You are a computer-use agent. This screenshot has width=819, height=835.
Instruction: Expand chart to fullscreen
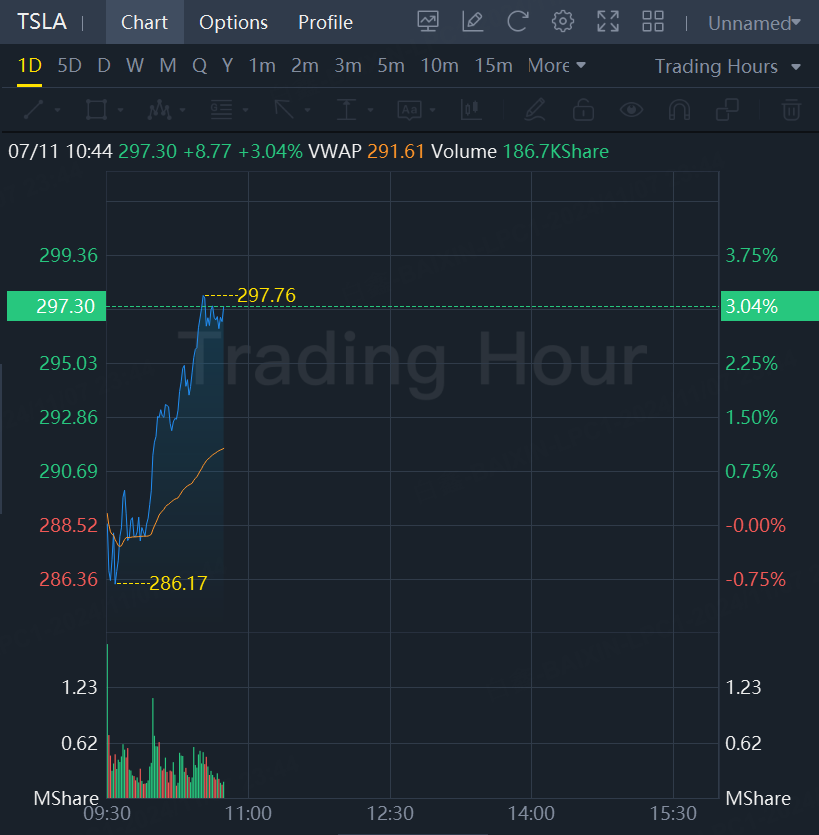pyautogui.click(x=608, y=22)
